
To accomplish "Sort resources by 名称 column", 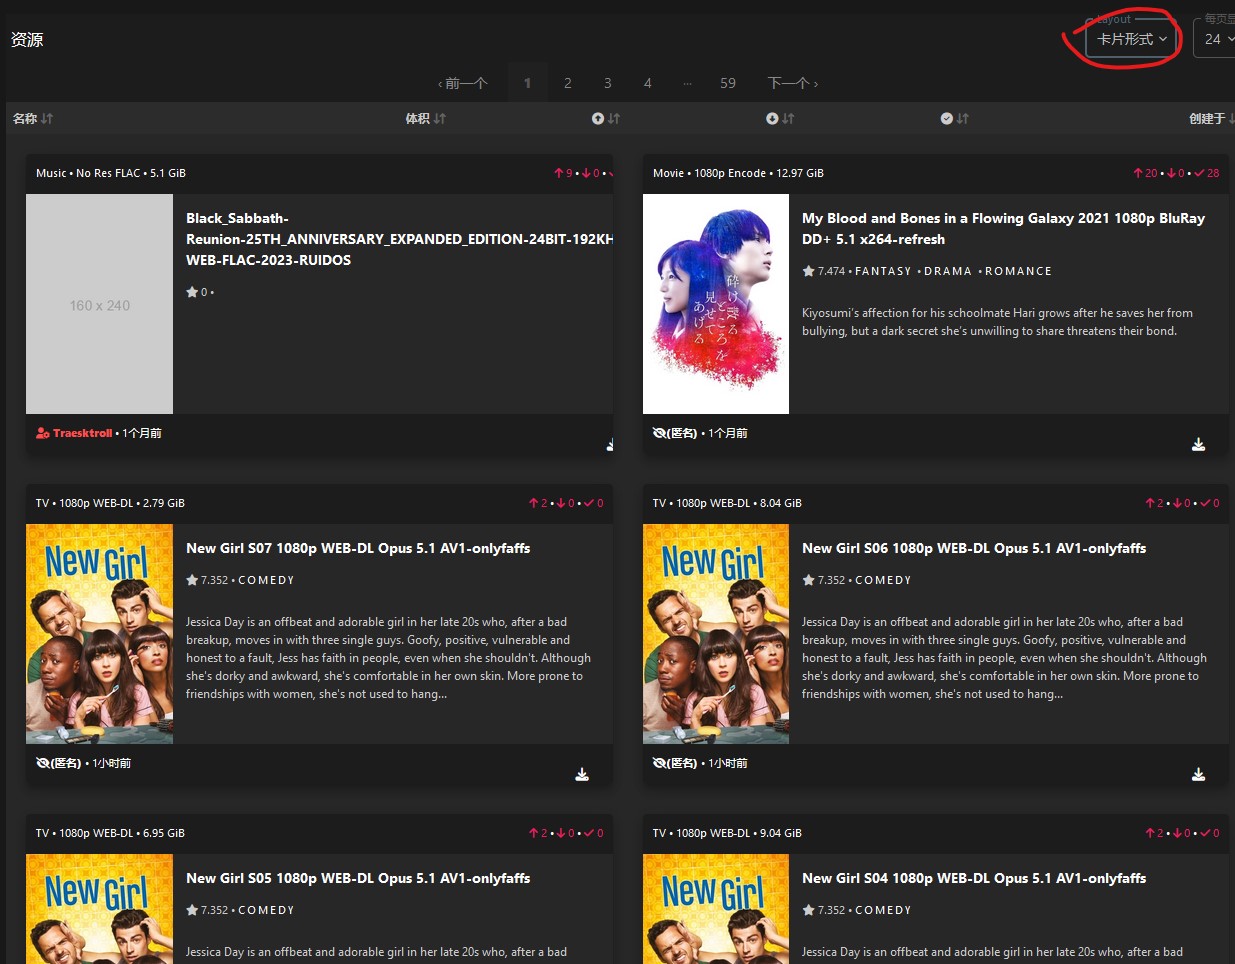I will (32, 118).
